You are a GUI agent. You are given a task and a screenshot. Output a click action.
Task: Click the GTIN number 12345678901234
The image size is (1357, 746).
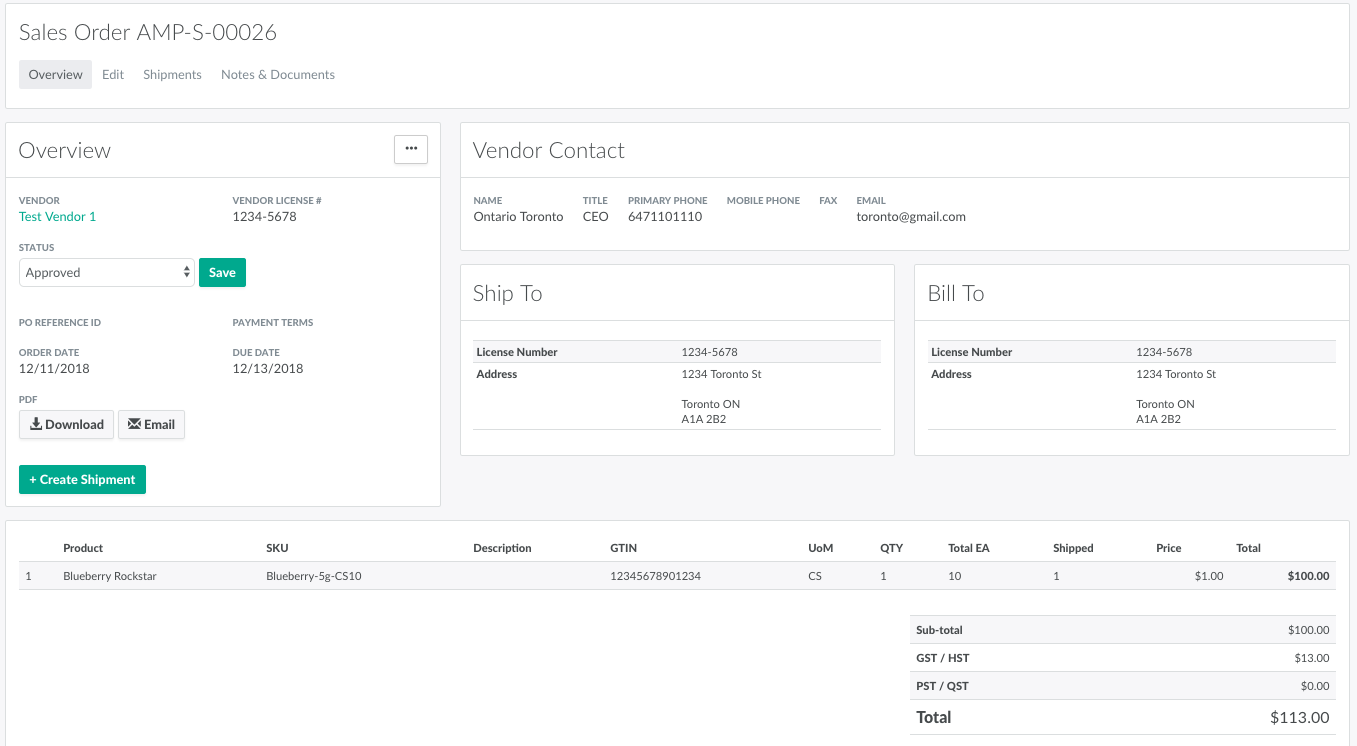tap(655, 576)
